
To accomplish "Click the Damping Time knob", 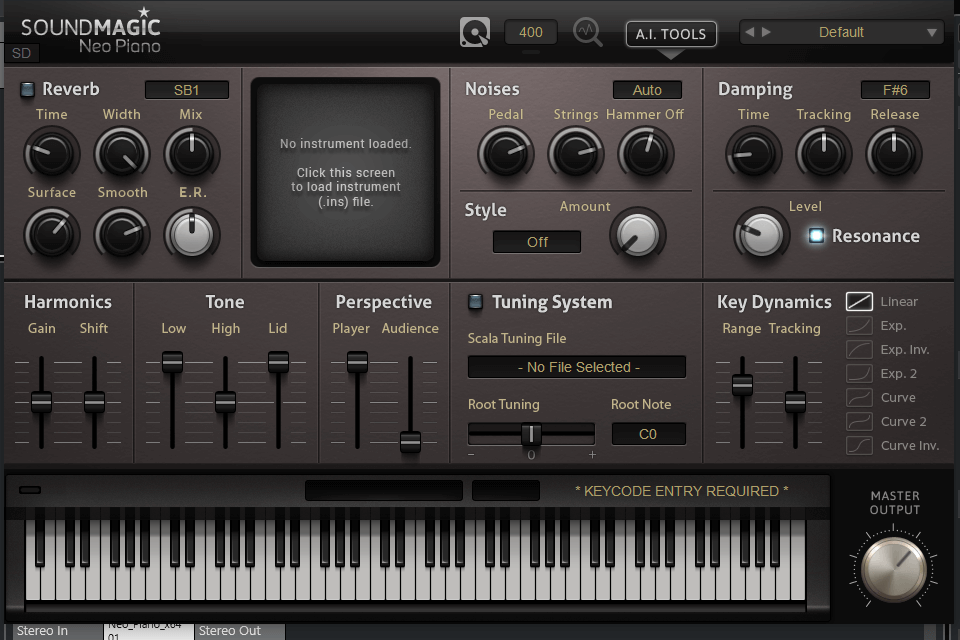I will click(754, 154).
